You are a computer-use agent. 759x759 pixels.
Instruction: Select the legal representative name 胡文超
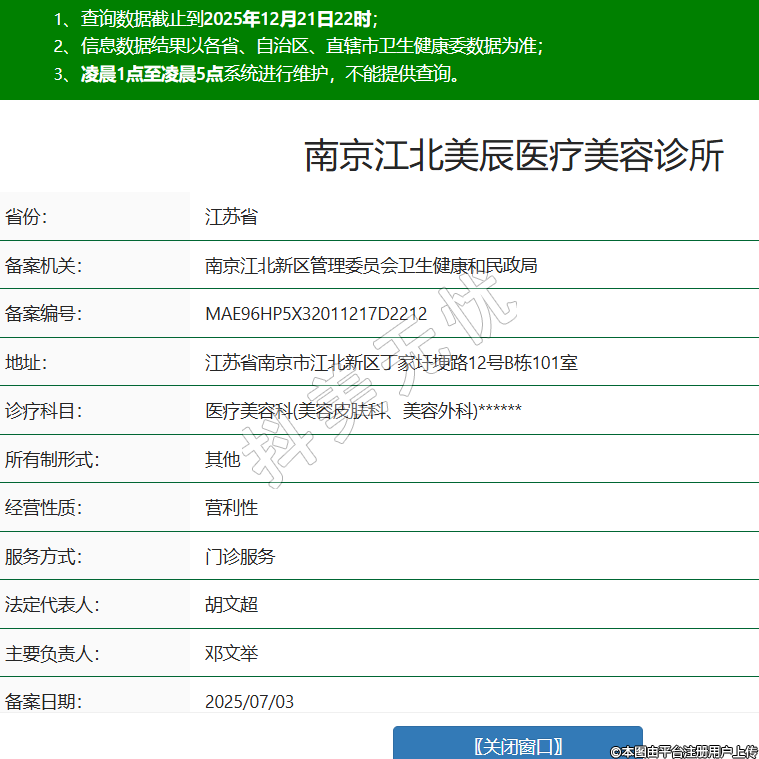click(x=231, y=605)
